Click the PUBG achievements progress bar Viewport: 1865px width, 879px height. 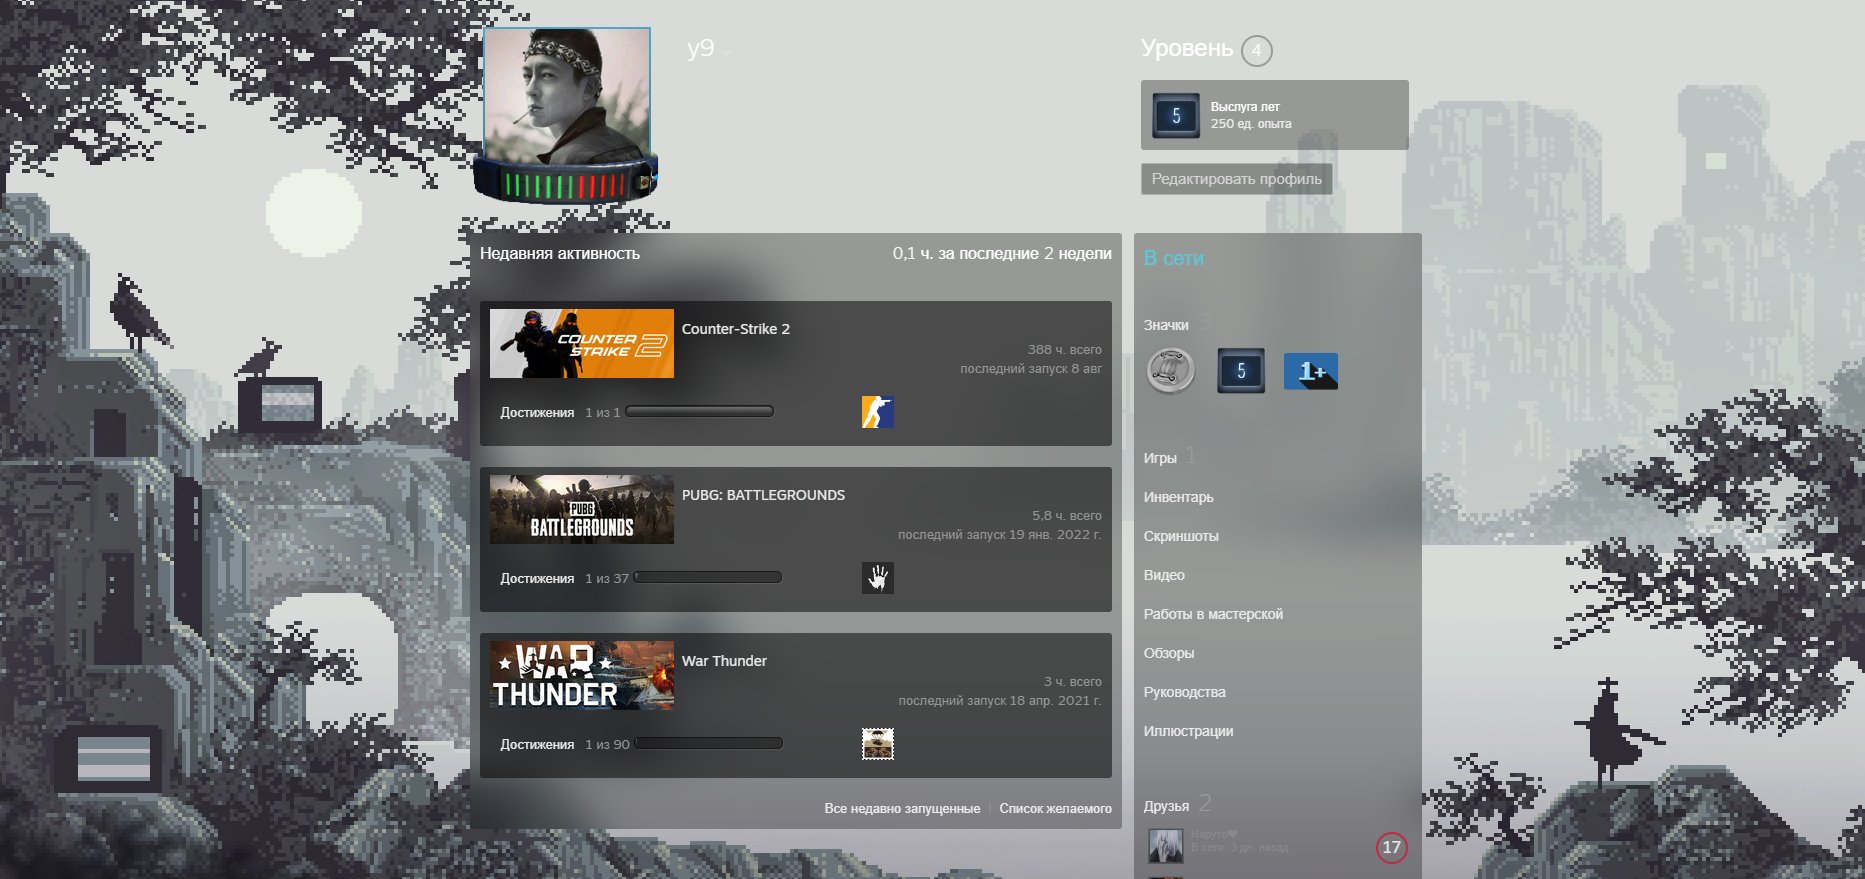pos(707,577)
